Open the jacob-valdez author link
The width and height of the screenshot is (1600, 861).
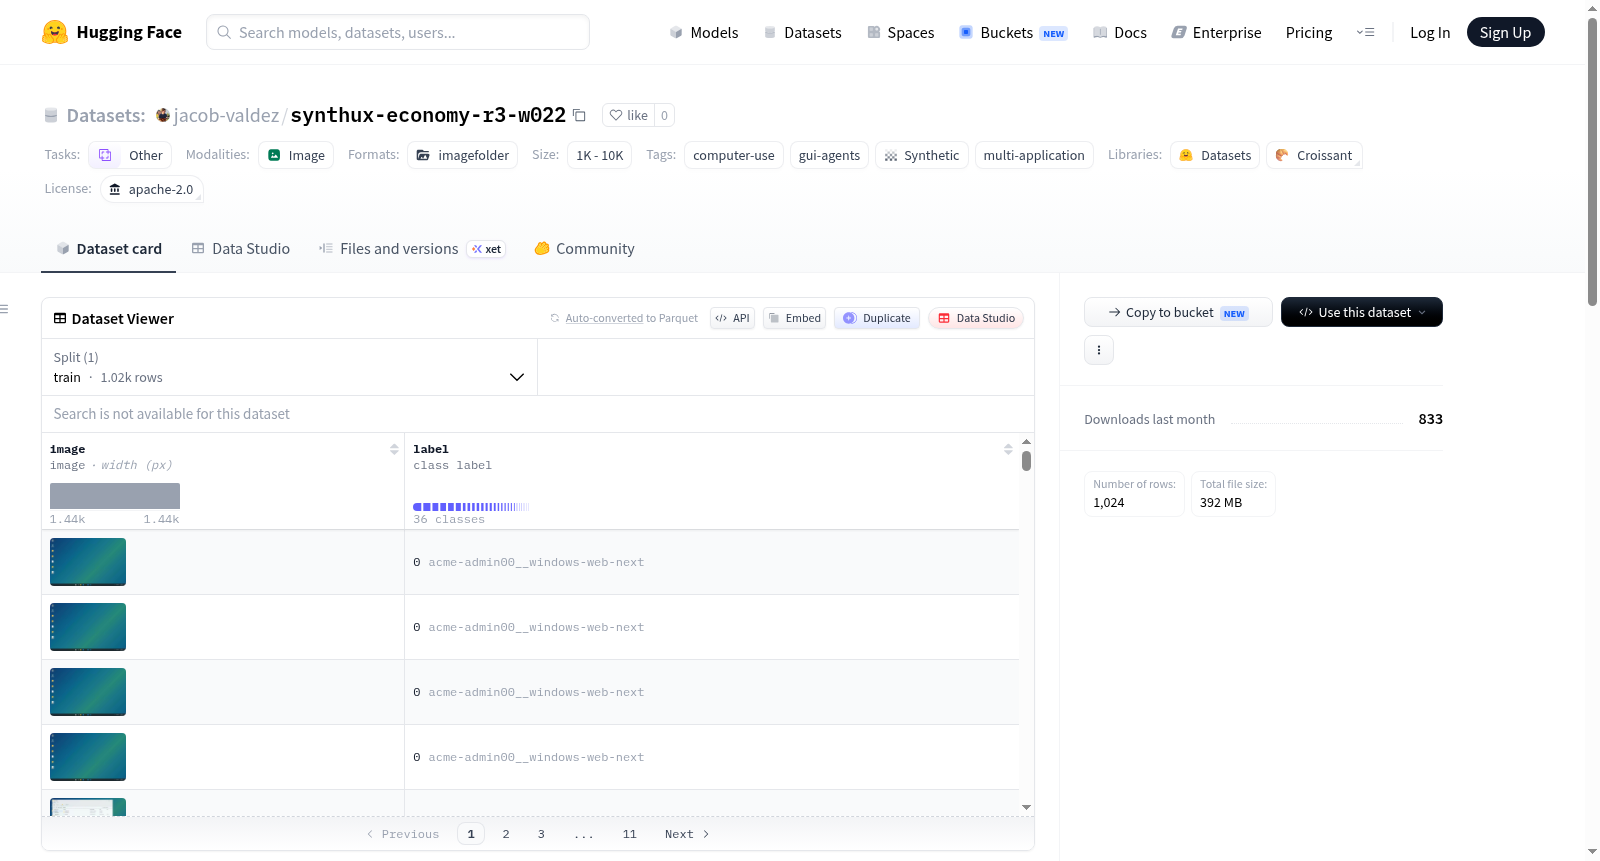click(226, 115)
